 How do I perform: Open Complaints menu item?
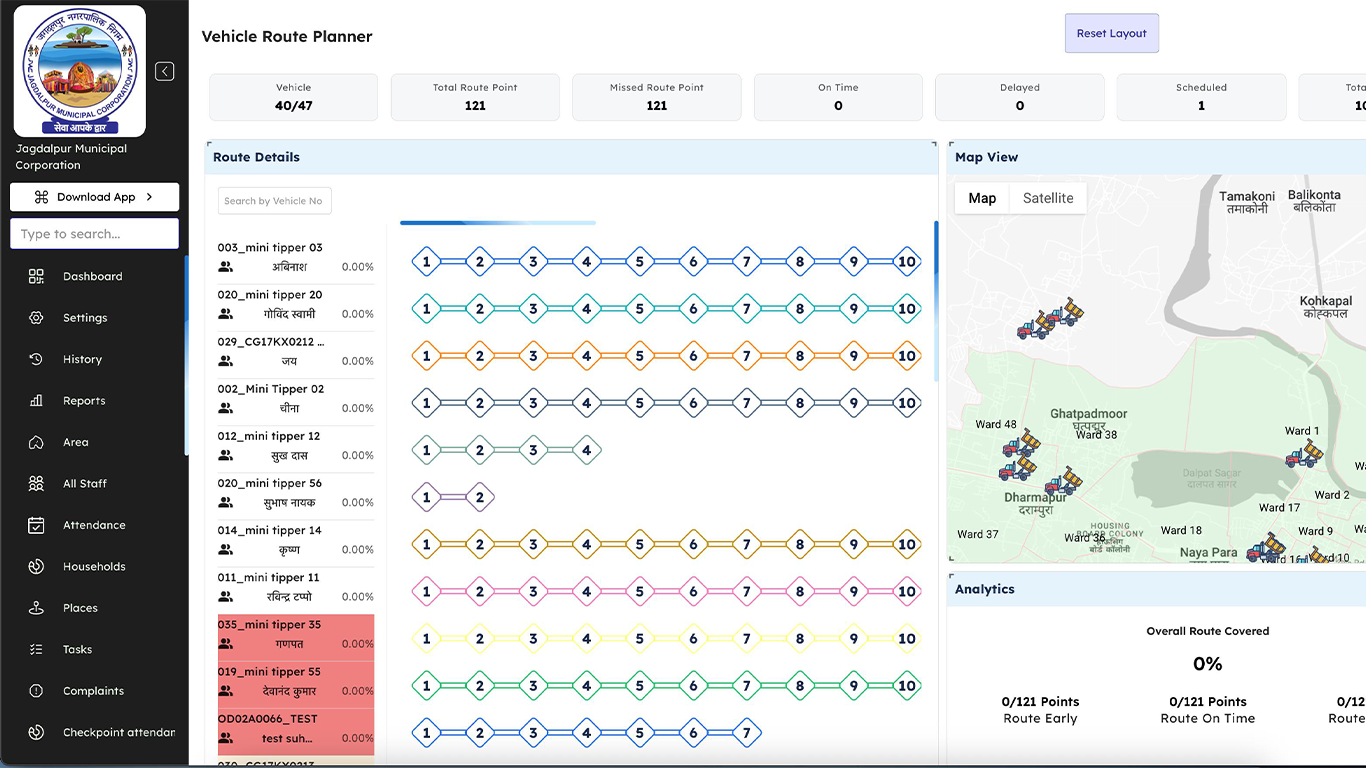pyautogui.click(x=94, y=691)
